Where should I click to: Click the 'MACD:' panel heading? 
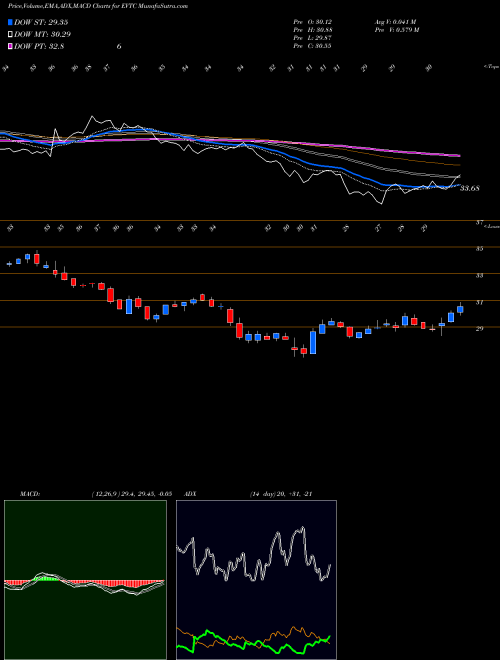tap(29, 494)
